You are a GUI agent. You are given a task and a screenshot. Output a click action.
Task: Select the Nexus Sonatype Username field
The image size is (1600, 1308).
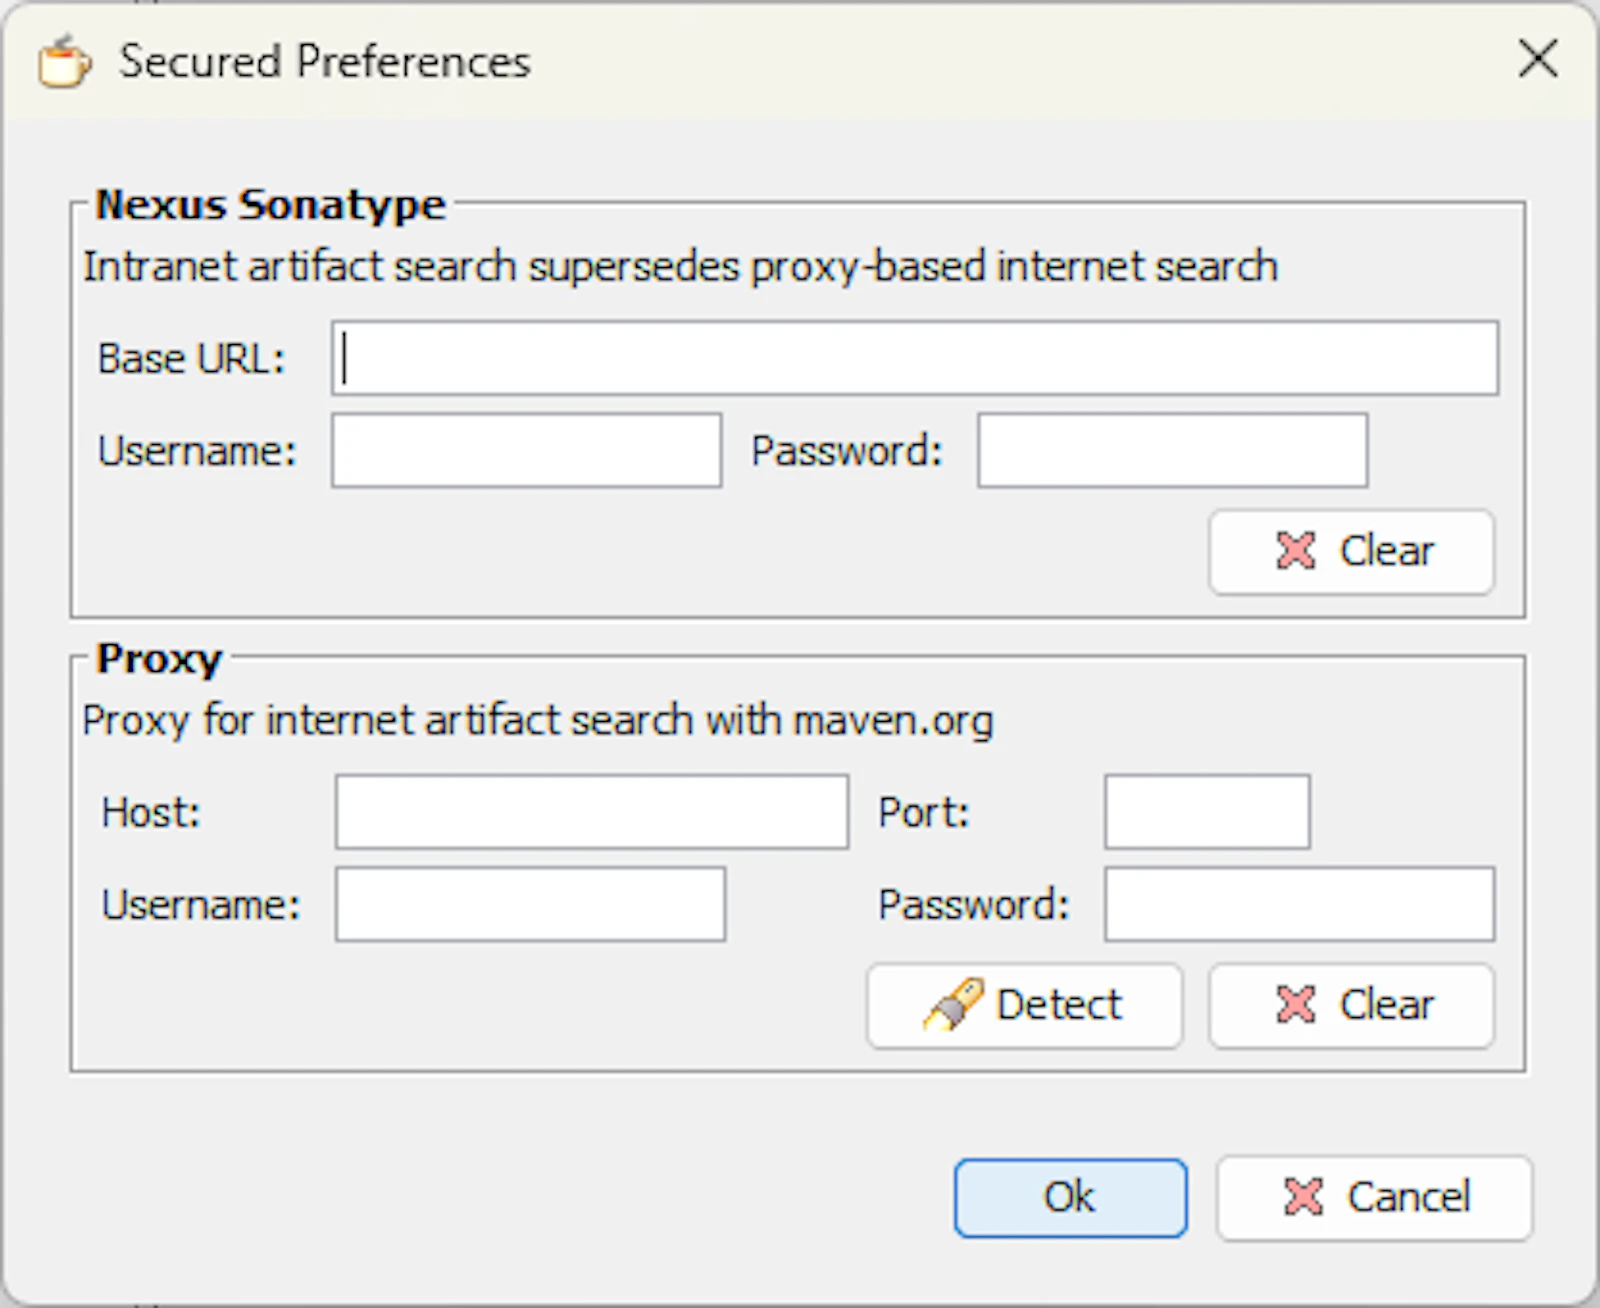point(527,451)
